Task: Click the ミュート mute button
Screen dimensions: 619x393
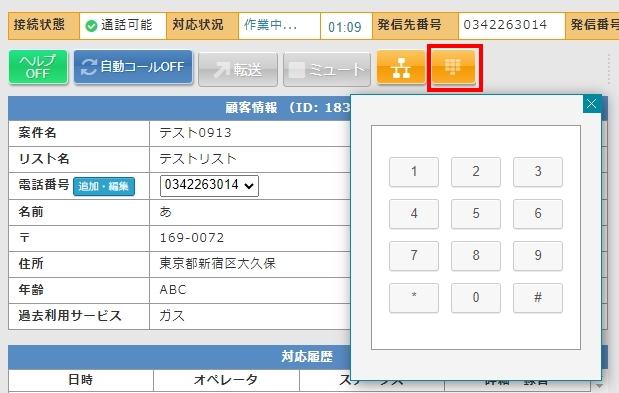Action: point(326,69)
